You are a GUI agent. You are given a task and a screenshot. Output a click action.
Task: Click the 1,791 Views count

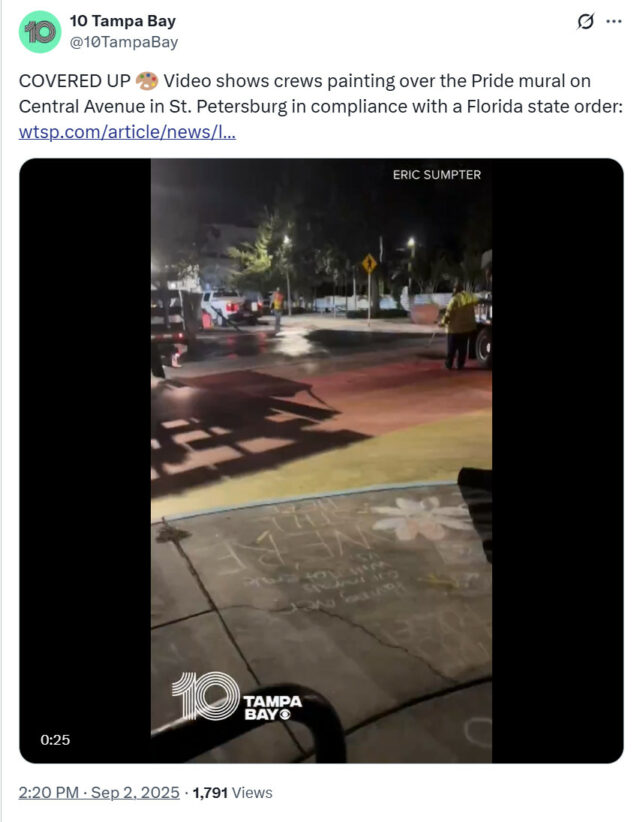[x=232, y=792]
